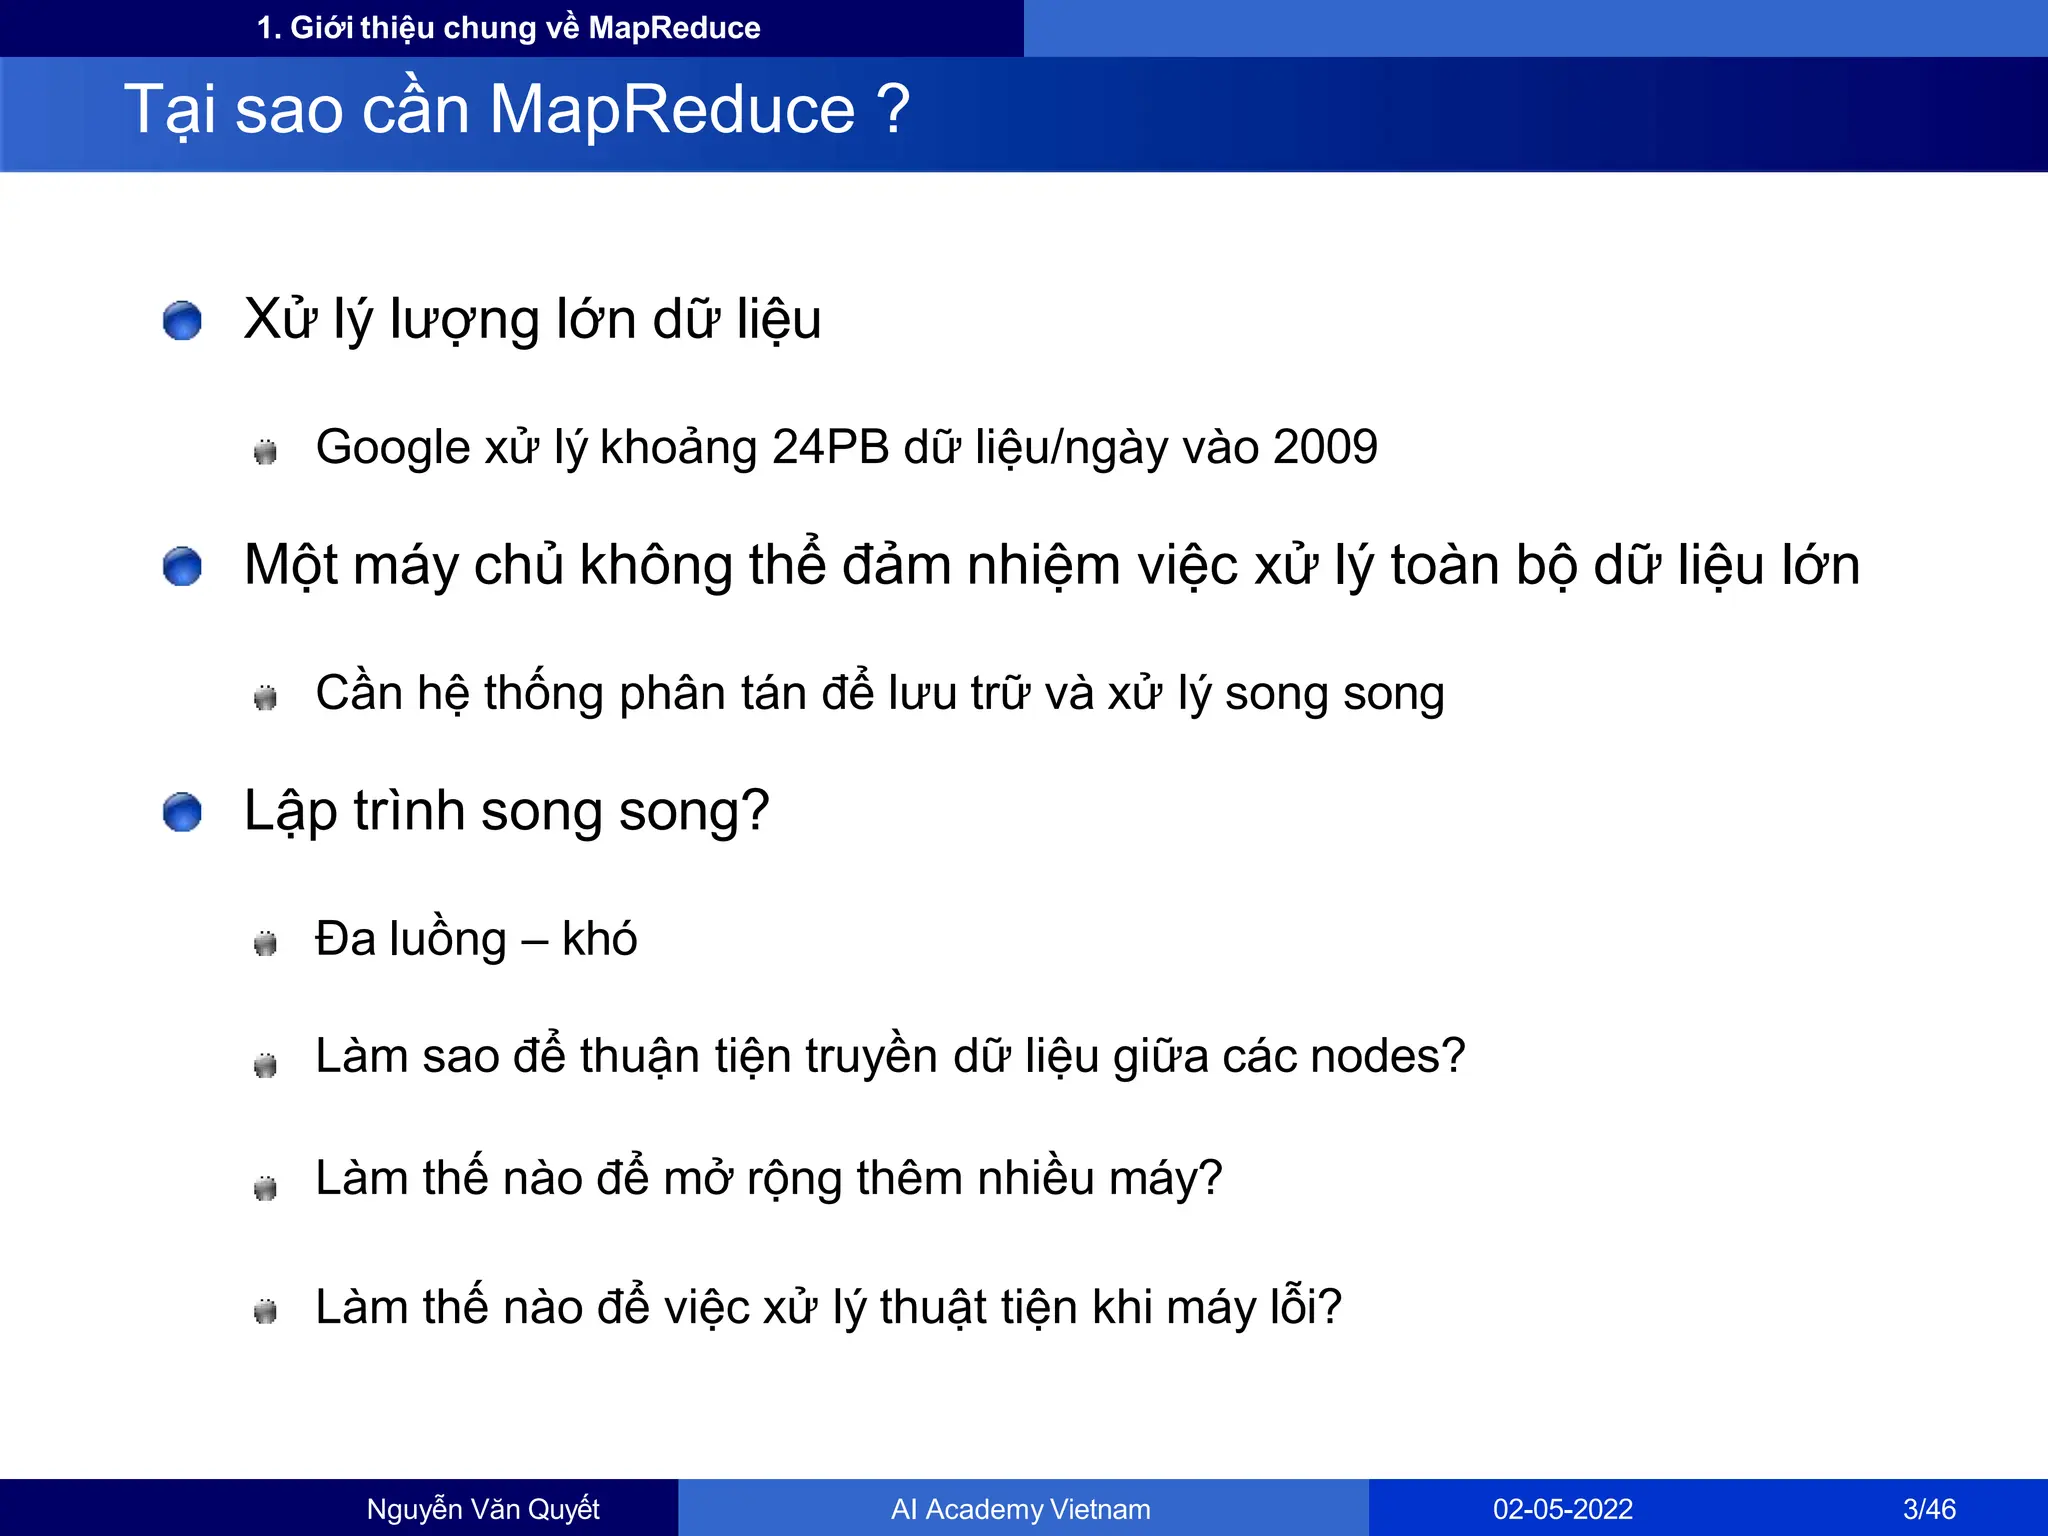Click bullet text 'Xử lý lượng lớn dữ liệu'
Viewport: 2048px width, 1536px height.
tap(532, 320)
